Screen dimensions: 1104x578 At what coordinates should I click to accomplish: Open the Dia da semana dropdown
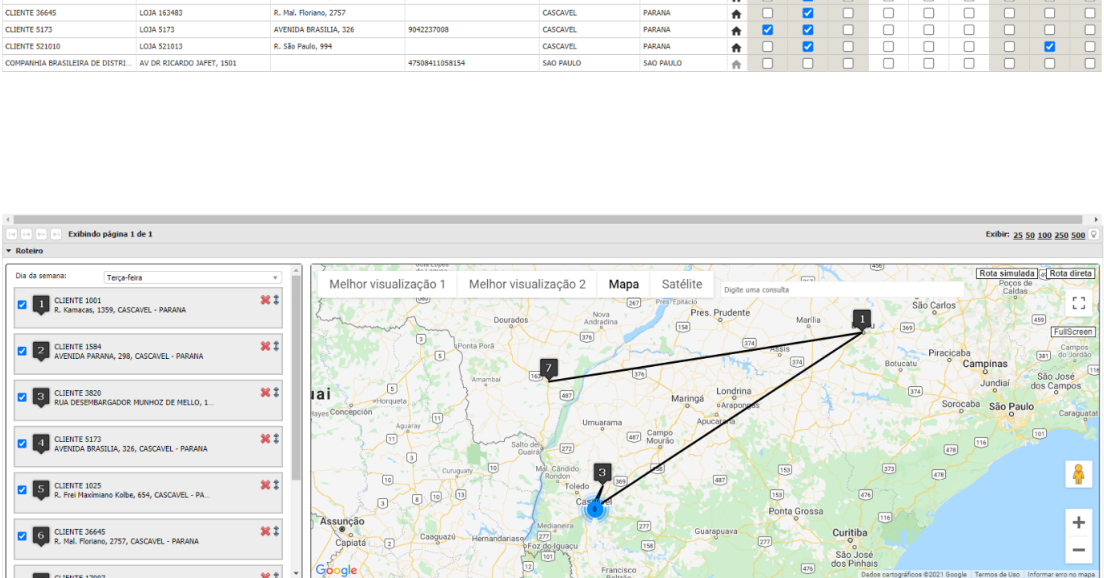192,277
